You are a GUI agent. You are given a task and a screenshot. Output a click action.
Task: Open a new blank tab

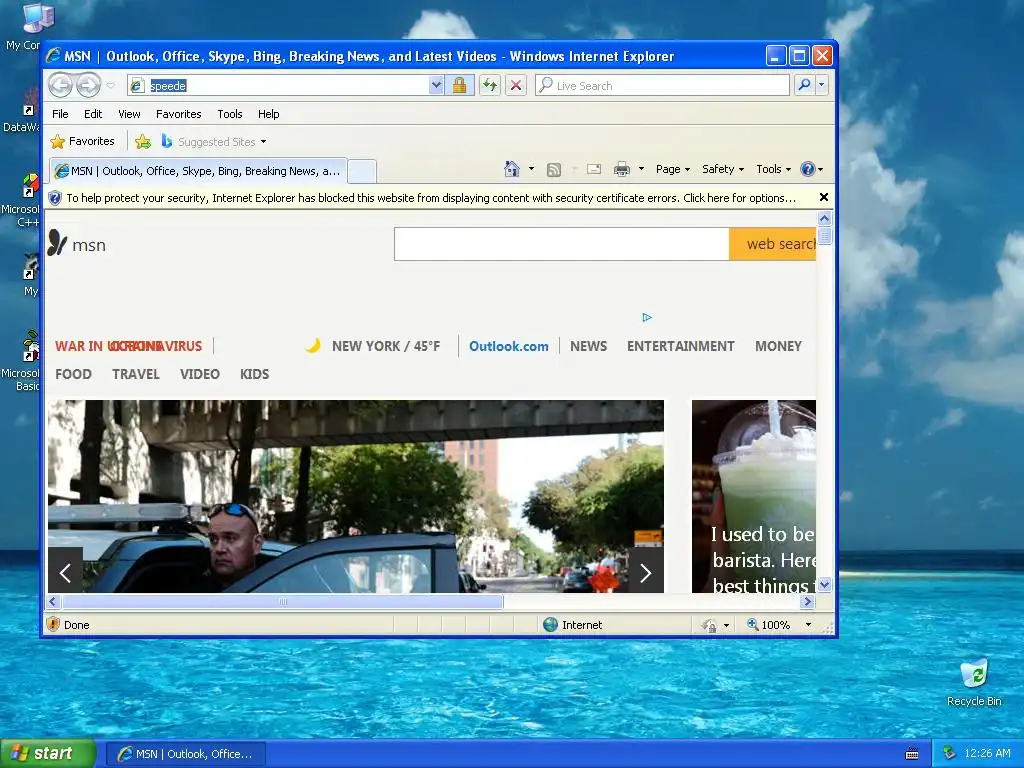click(362, 171)
